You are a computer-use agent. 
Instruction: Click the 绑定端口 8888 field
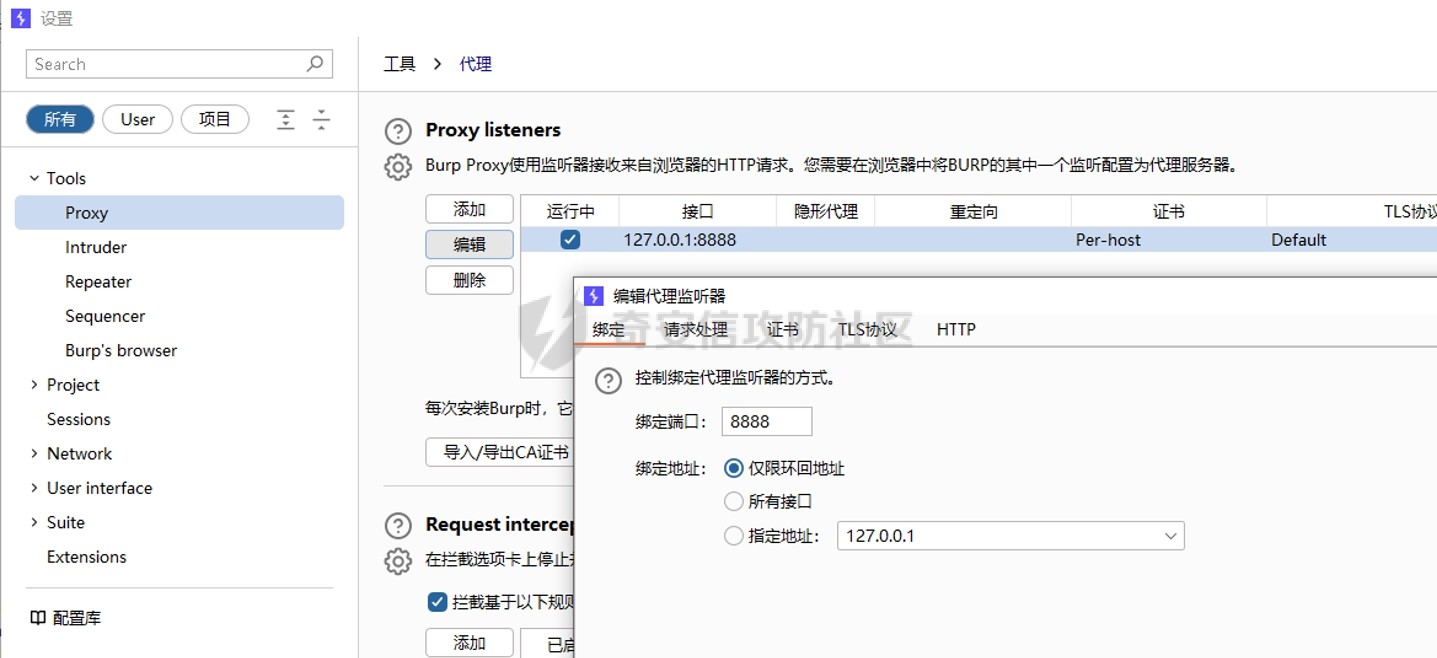coord(767,421)
